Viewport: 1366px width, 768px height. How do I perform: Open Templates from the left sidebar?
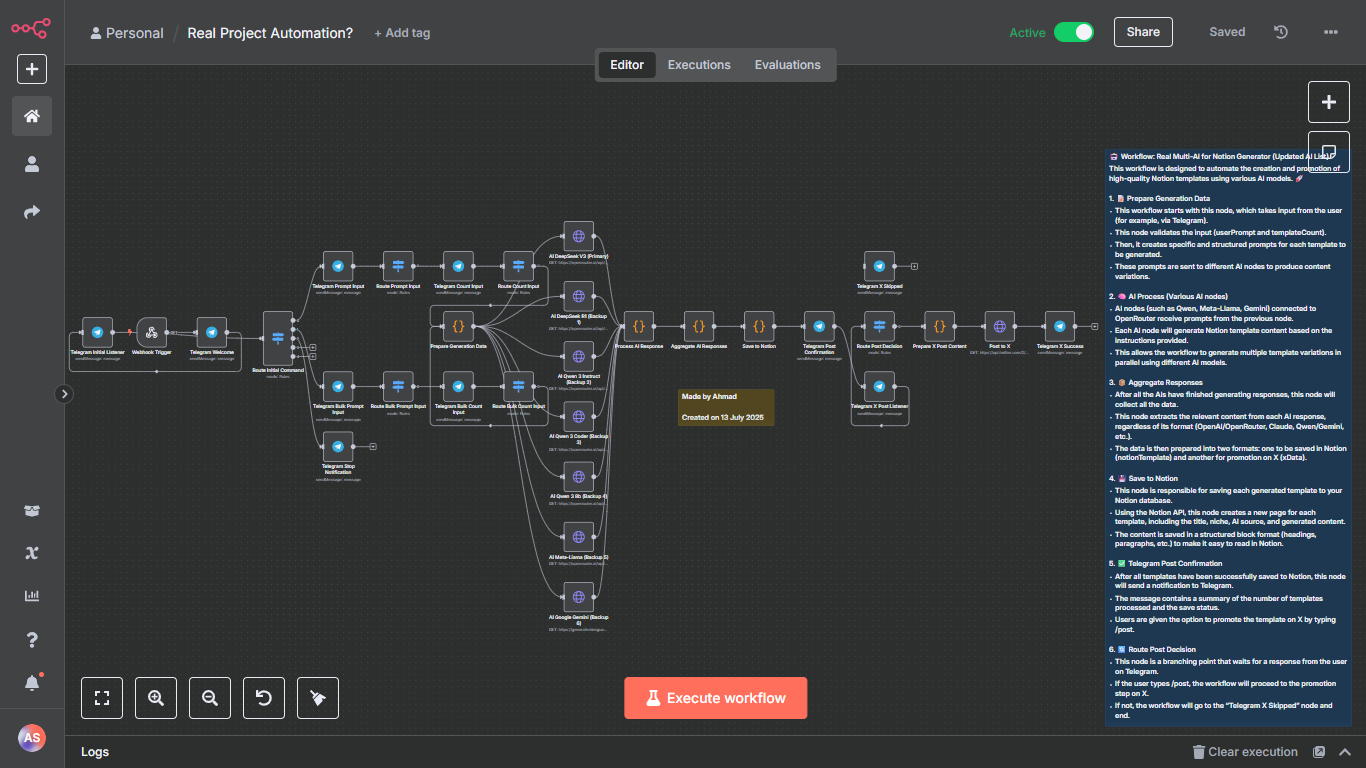32,511
